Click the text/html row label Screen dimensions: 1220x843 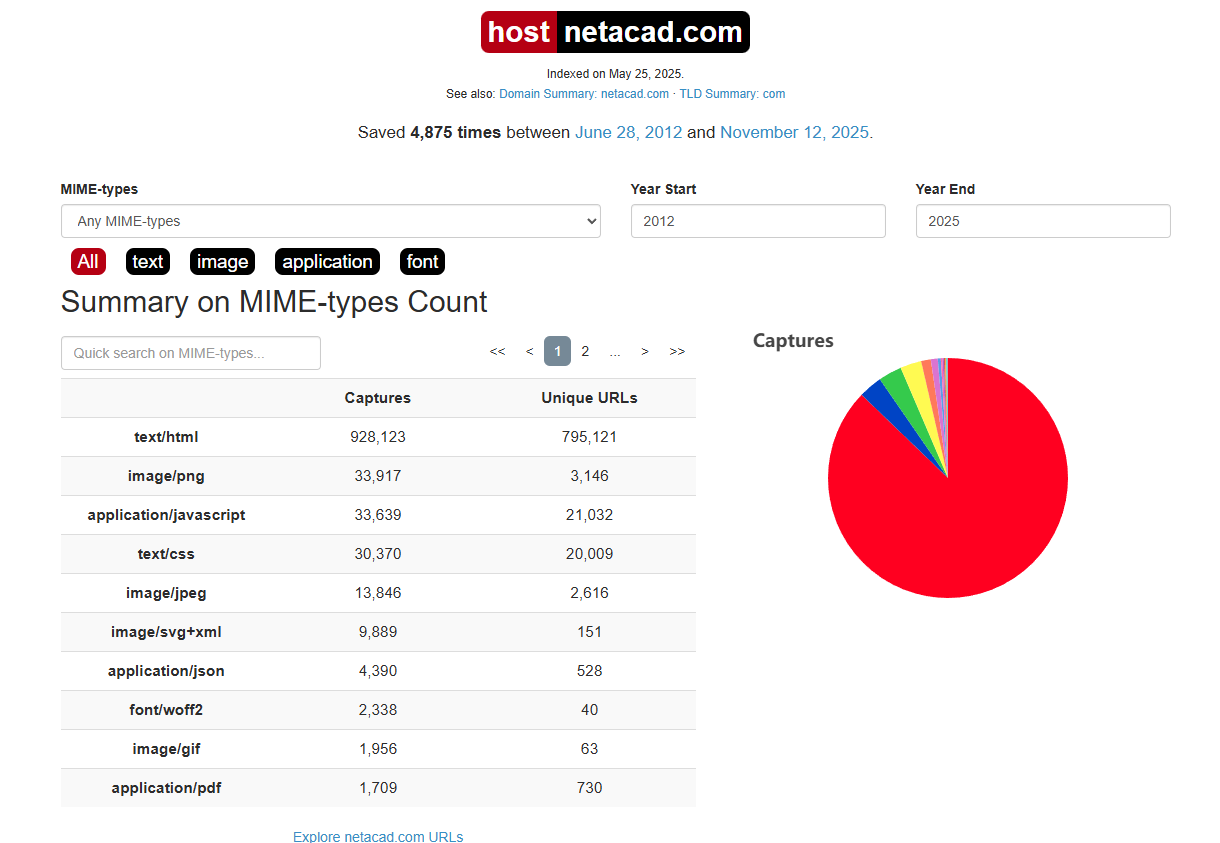coord(166,437)
